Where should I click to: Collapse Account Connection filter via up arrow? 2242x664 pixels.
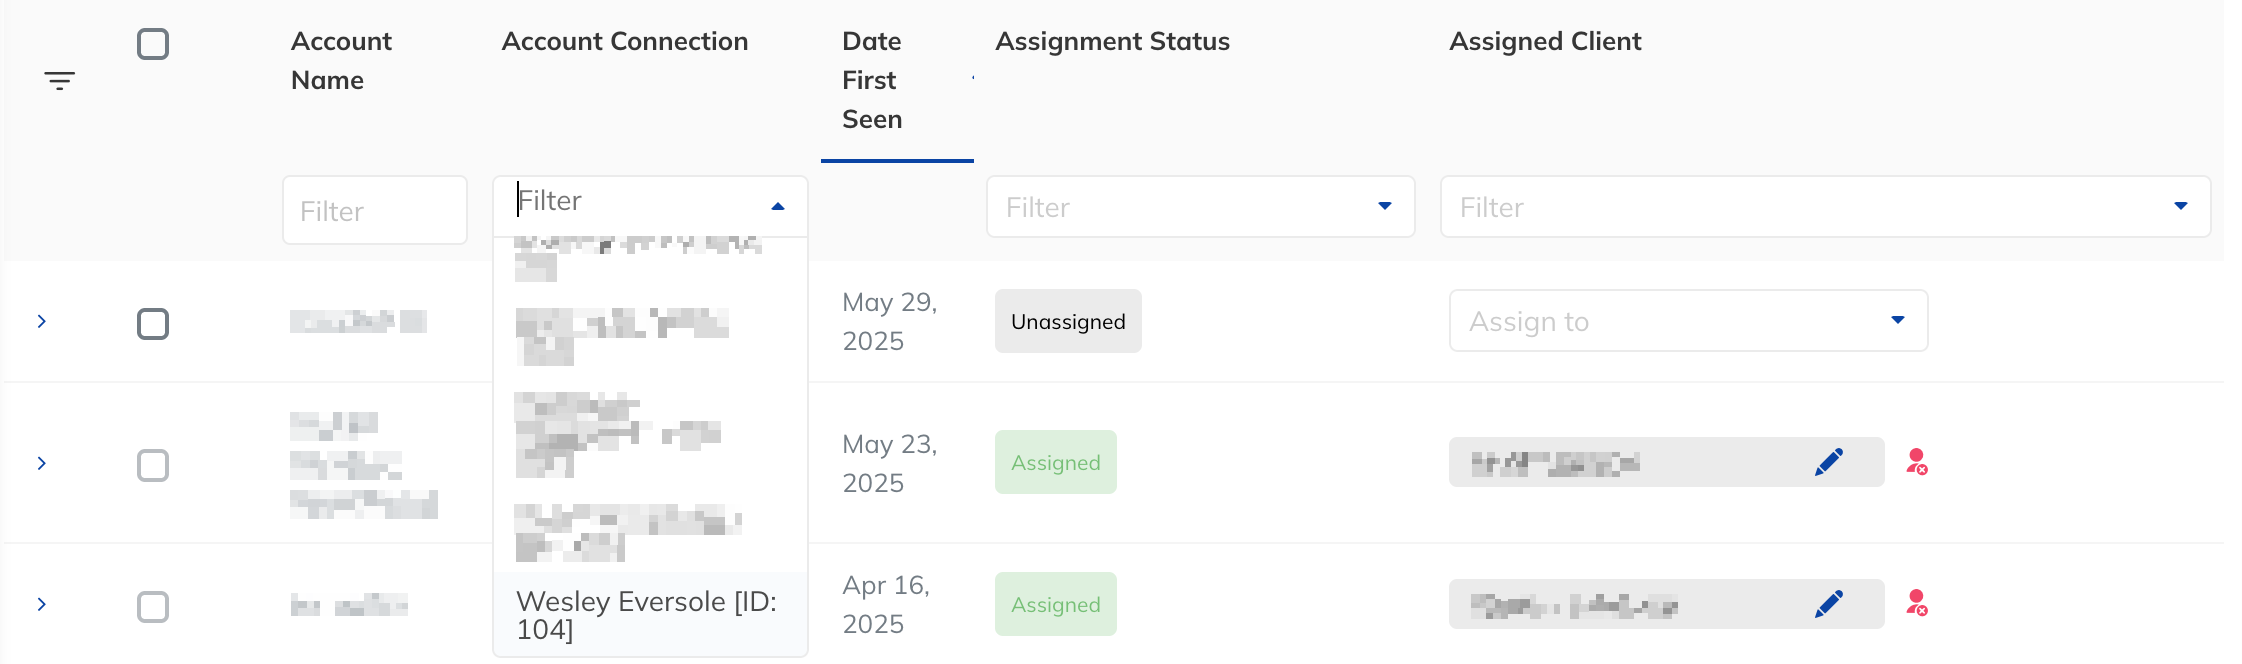click(x=778, y=206)
